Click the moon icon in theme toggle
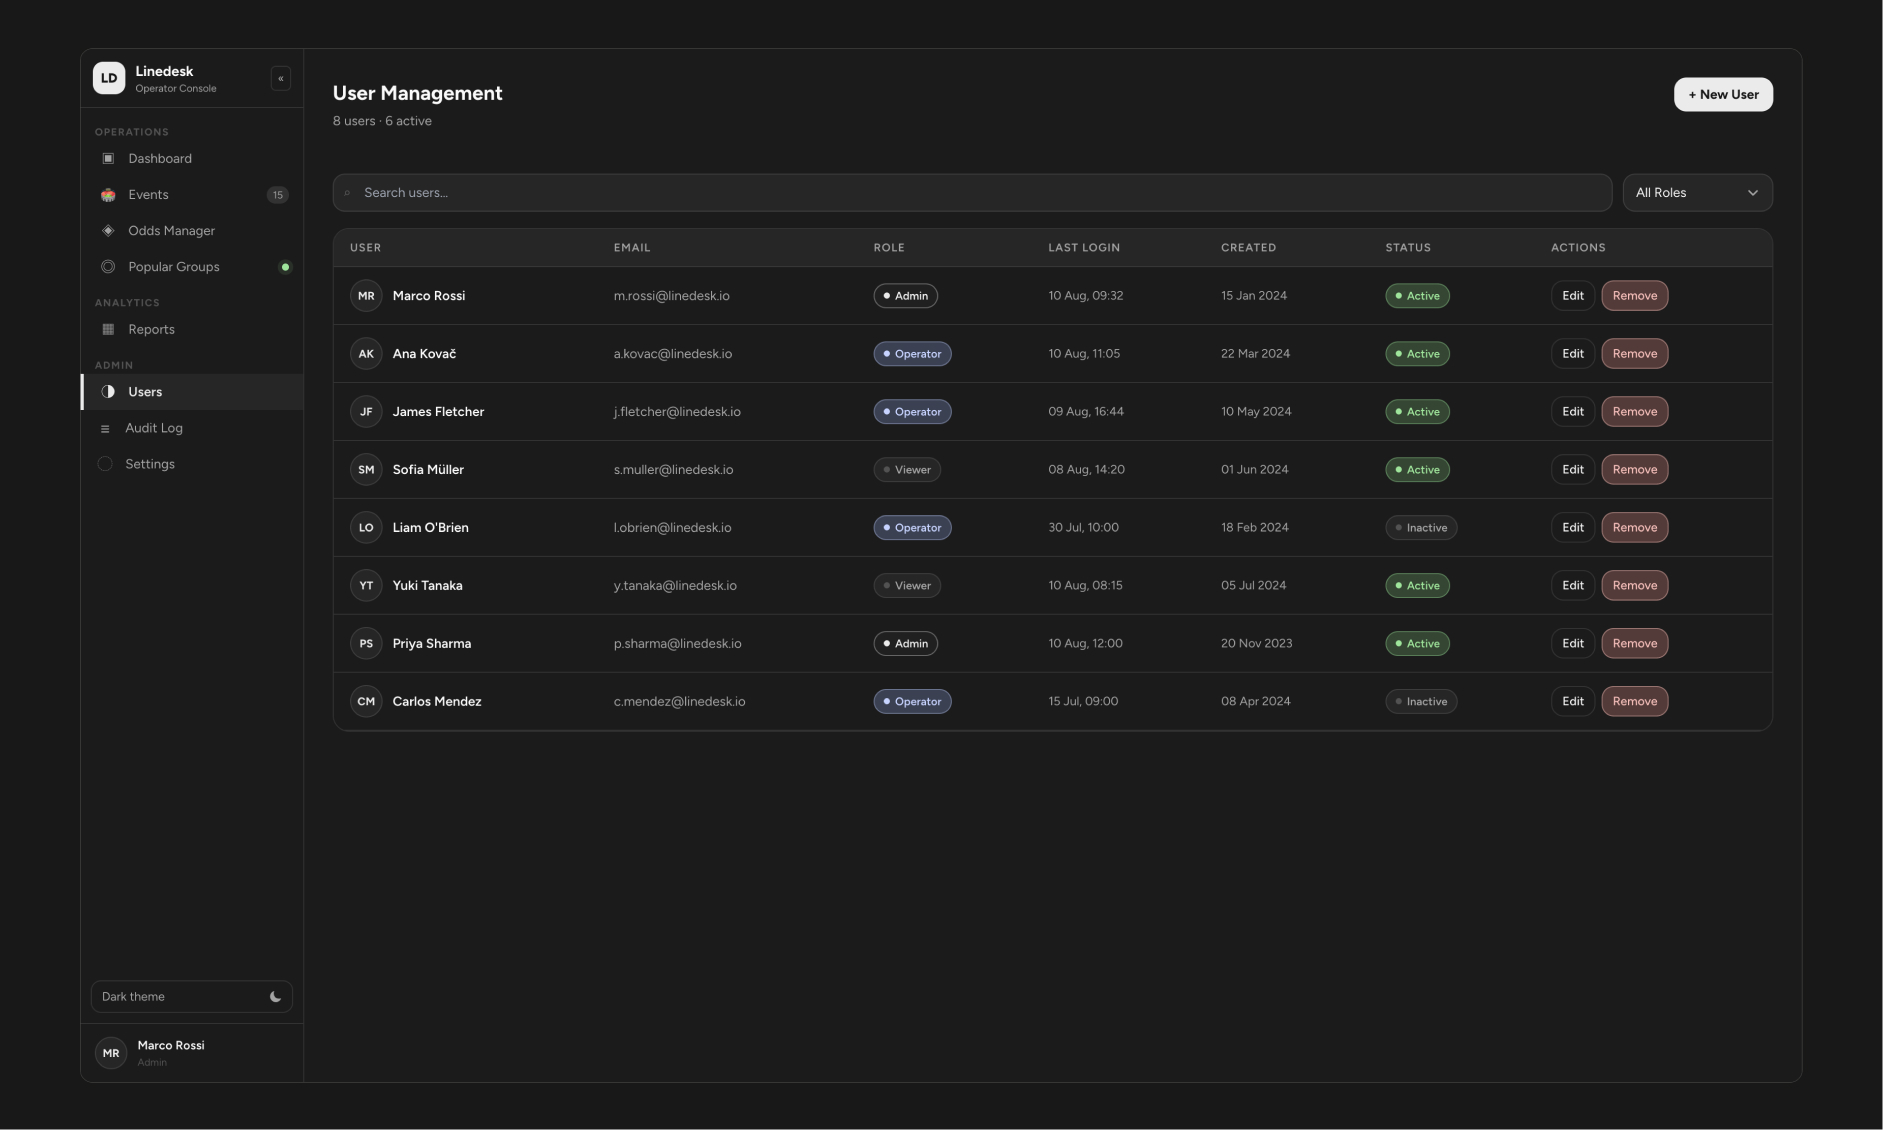The height and width of the screenshot is (1130, 1883). pyautogui.click(x=275, y=997)
